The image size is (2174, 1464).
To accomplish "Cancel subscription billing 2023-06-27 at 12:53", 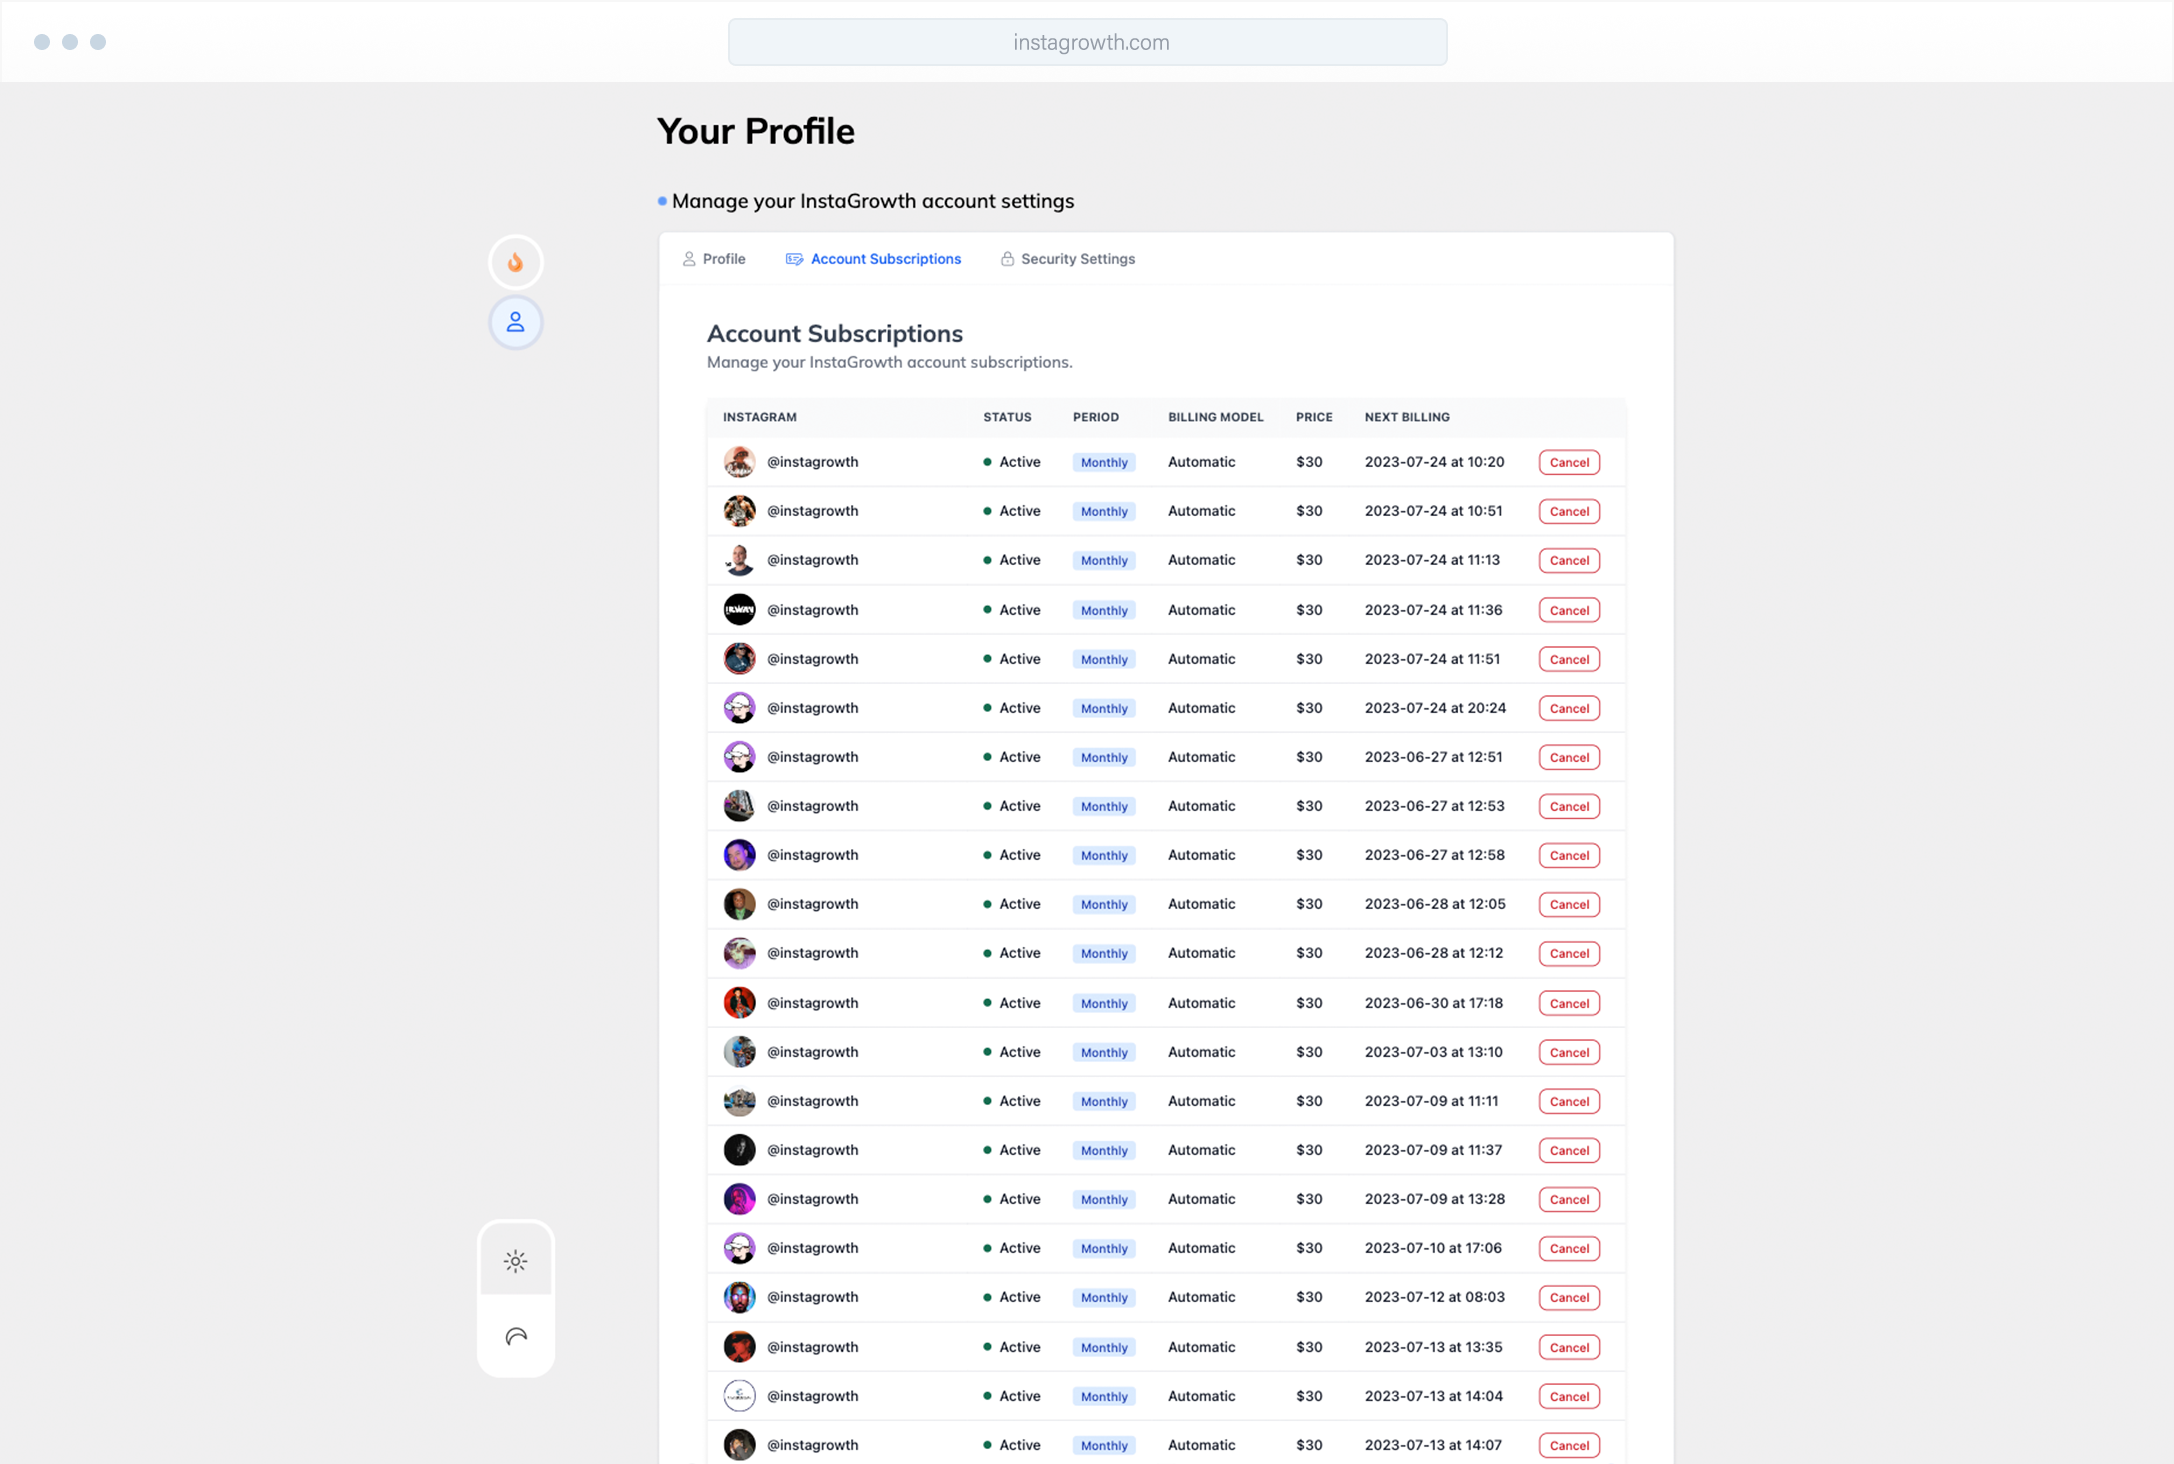I will (x=1569, y=806).
